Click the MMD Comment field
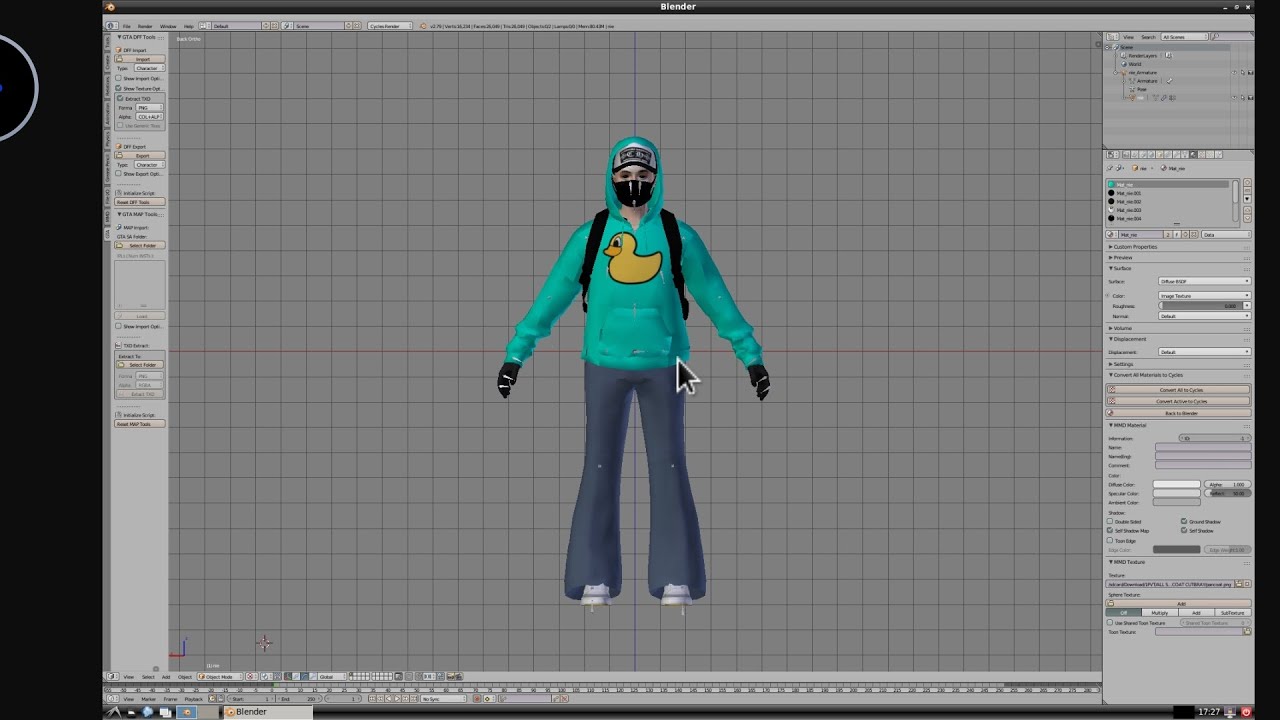This screenshot has width=1280, height=720. 1203,465
